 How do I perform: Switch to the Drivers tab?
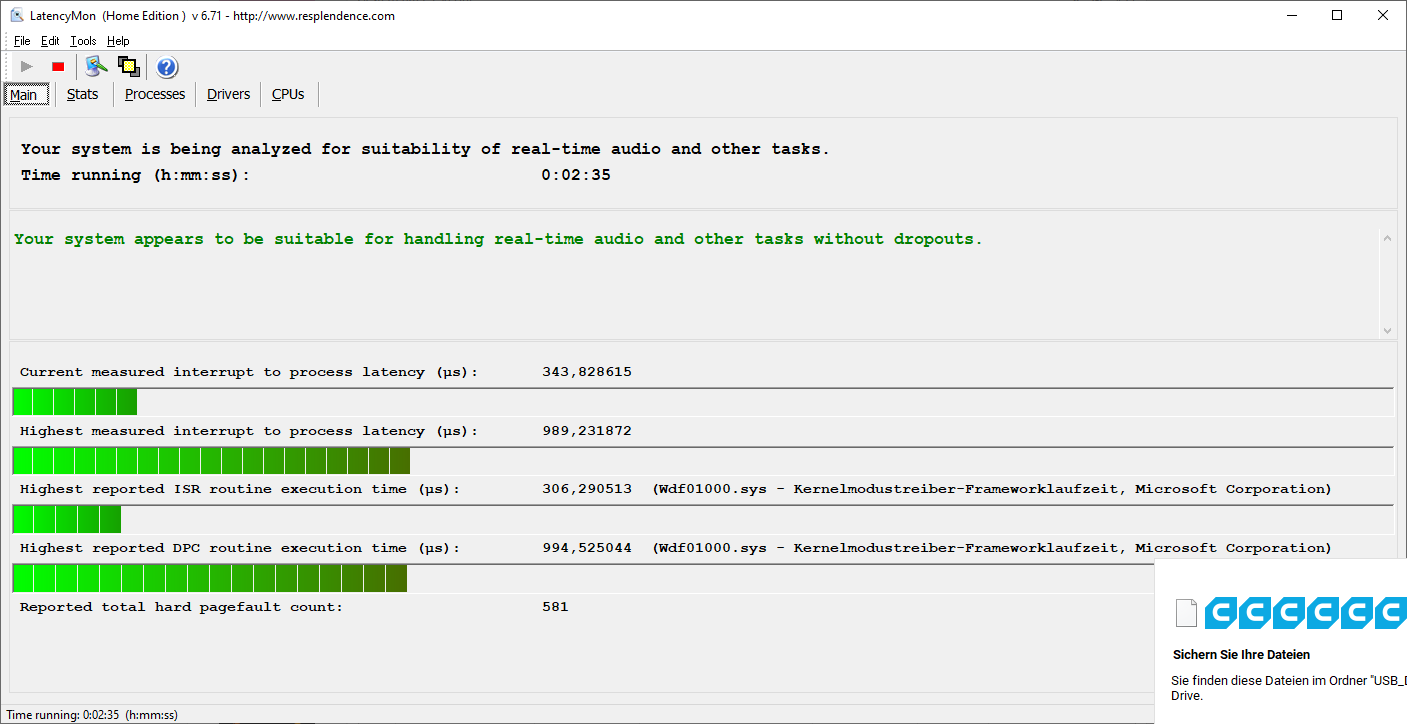tap(229, 94)
